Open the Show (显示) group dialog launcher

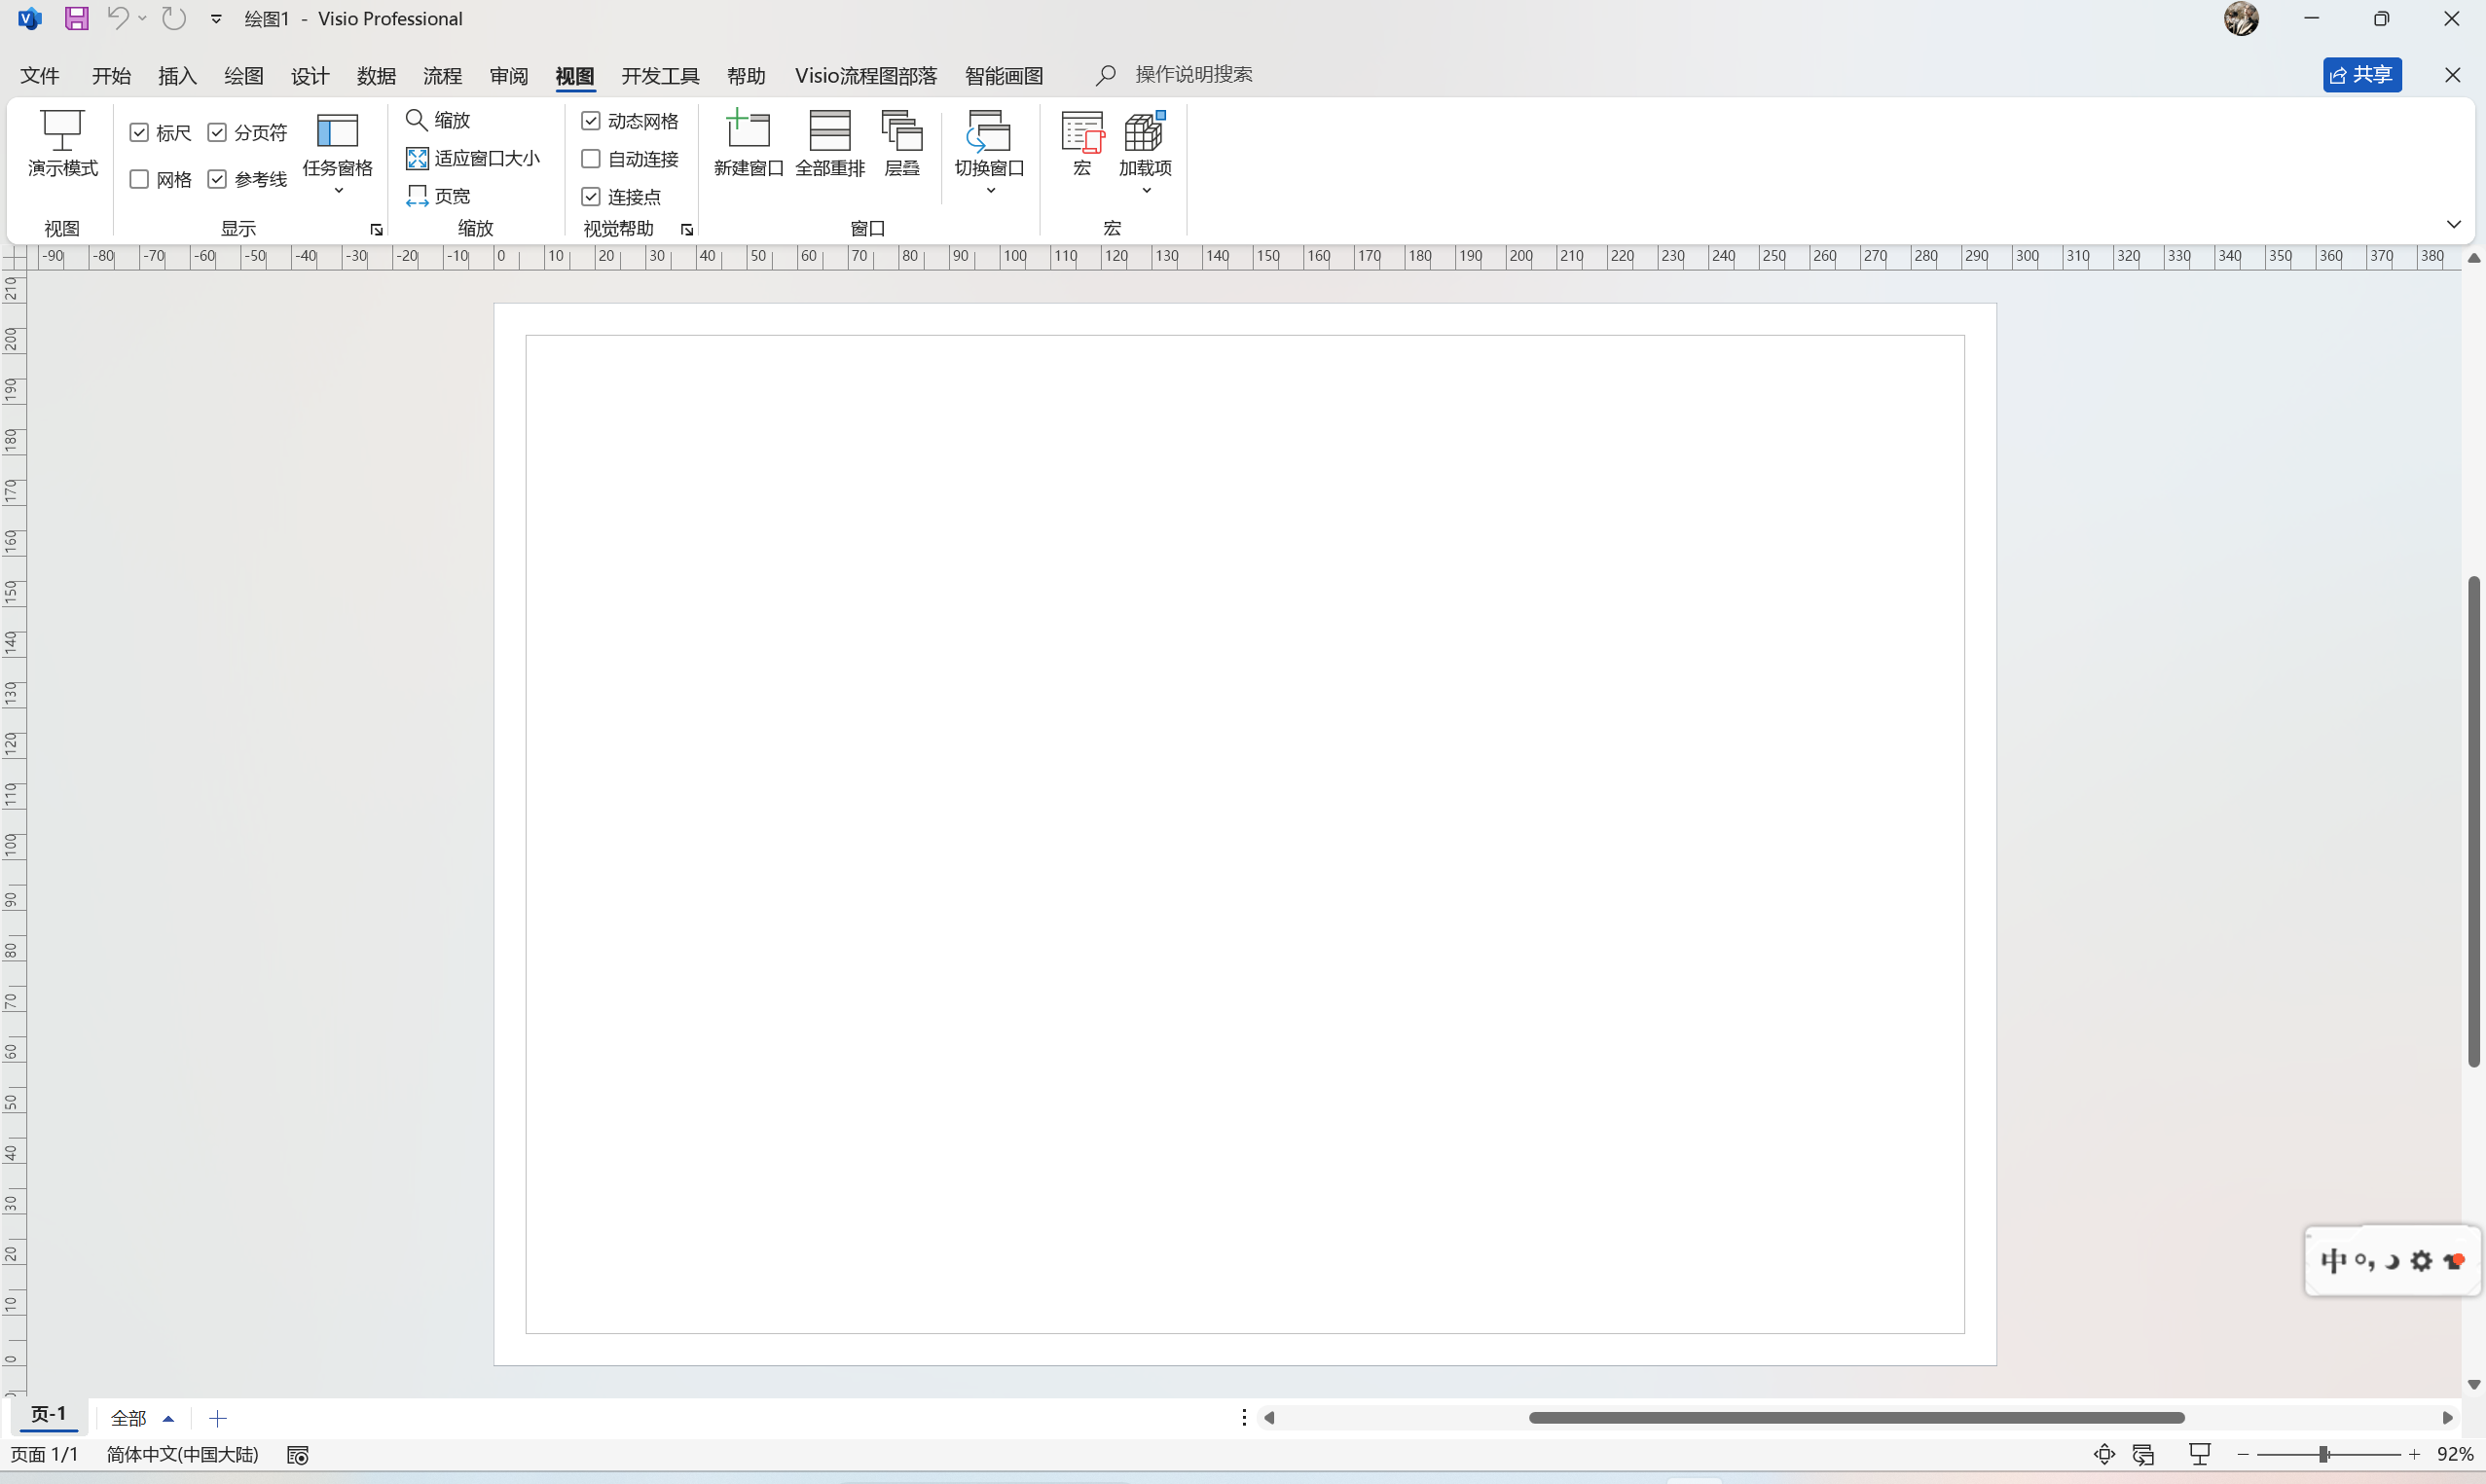377,230
